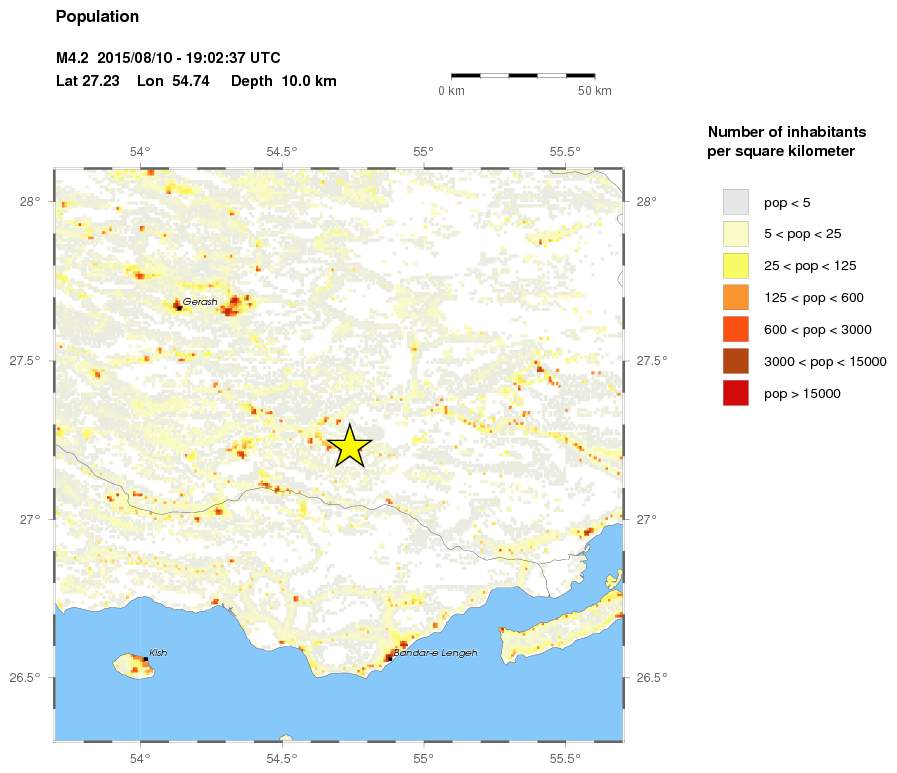
Task: Select the '25 < pop < 125' yellow swatch
Action: pyautogui.click(x=735, y=266)
